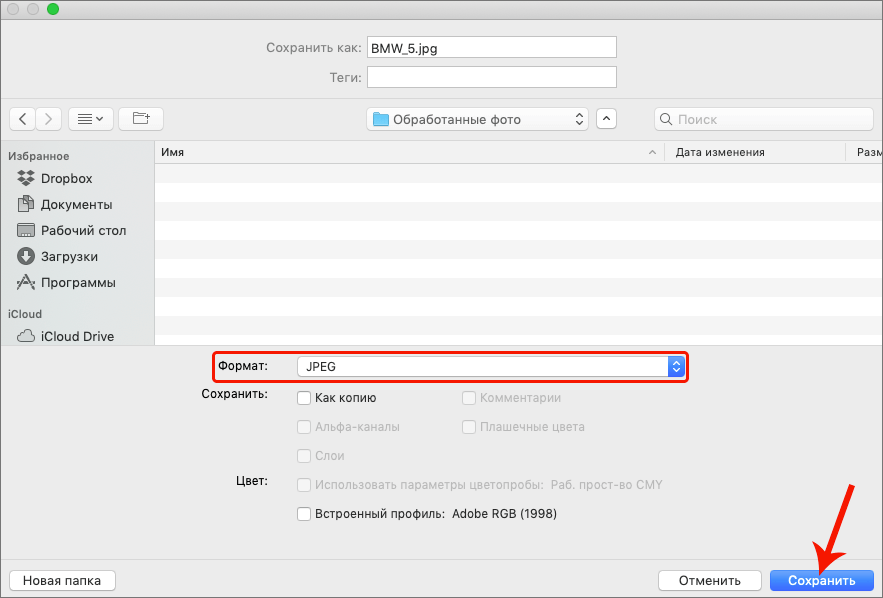Collapse the dialog with the chevron button

[x=606, y=119]
